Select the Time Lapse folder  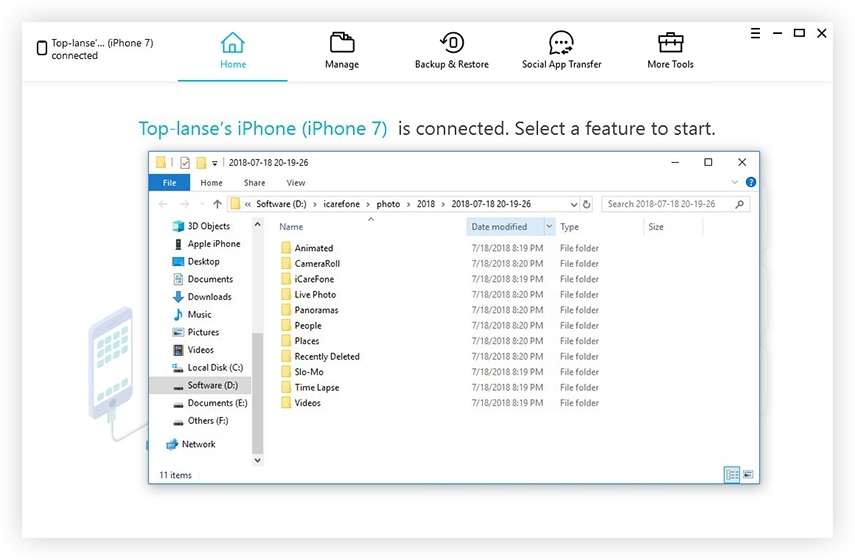(x=310, y=388)
